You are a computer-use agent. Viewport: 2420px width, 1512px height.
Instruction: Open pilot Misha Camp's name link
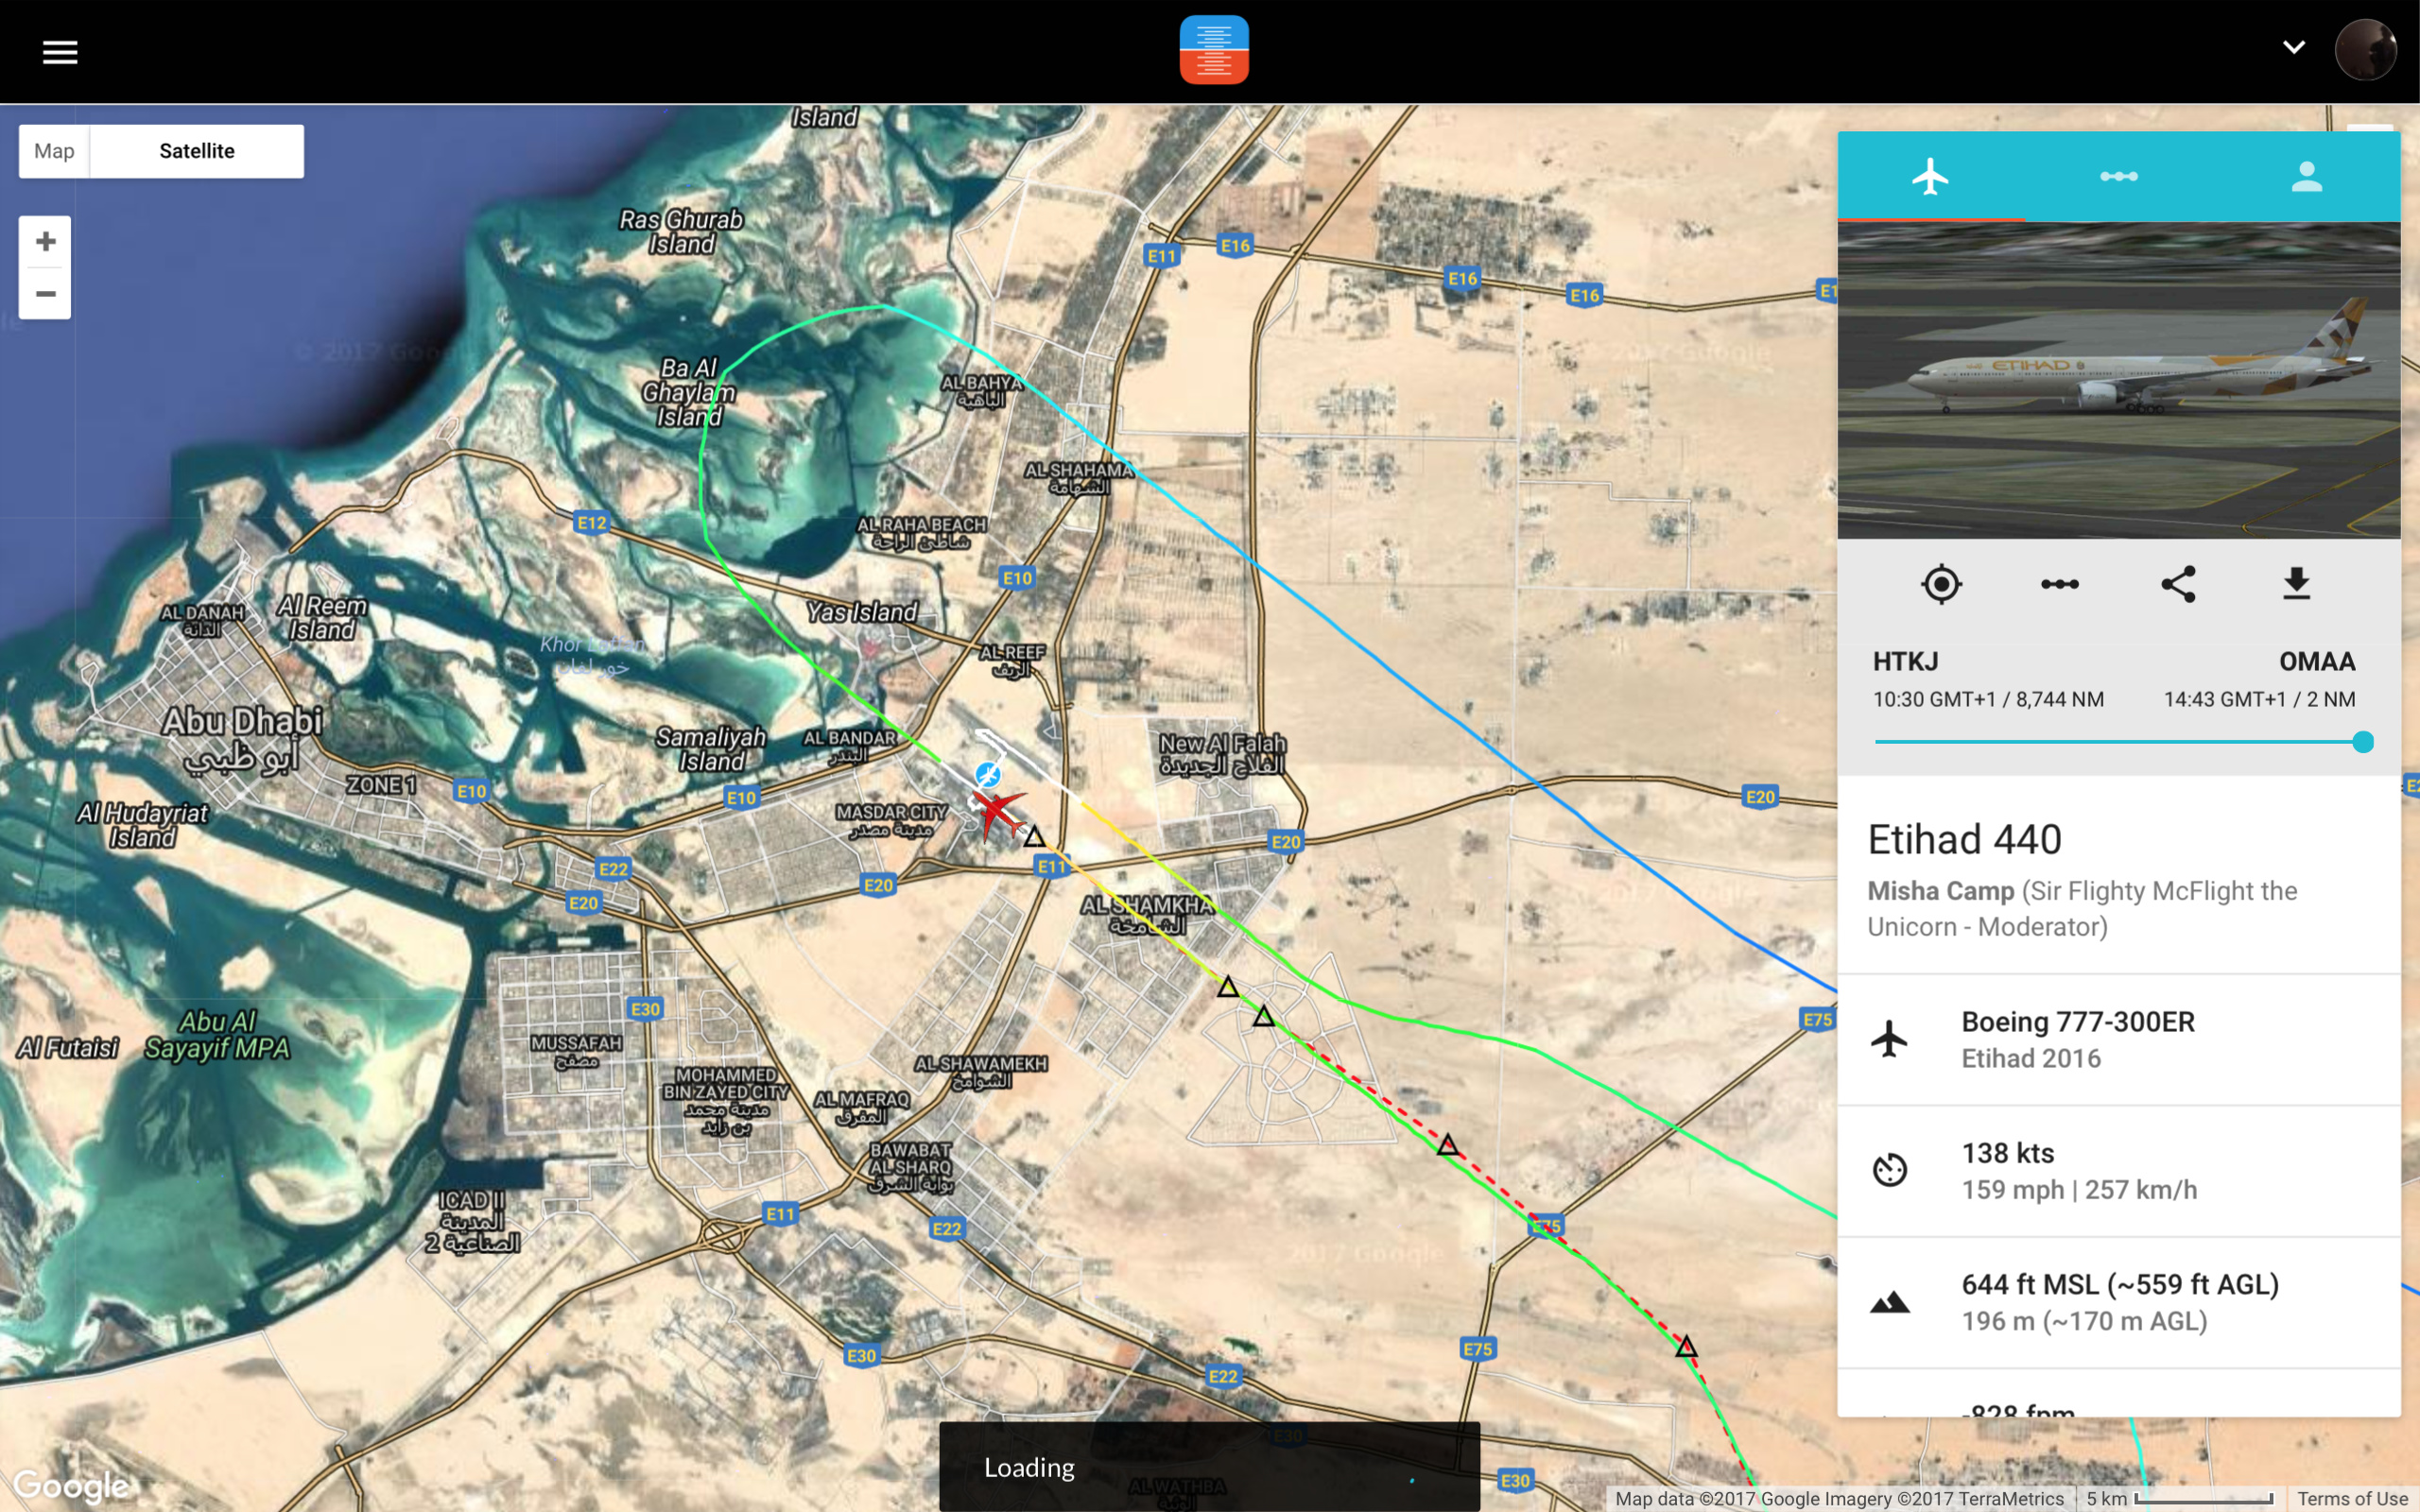pyautogui.click(x=1940, y=891)
